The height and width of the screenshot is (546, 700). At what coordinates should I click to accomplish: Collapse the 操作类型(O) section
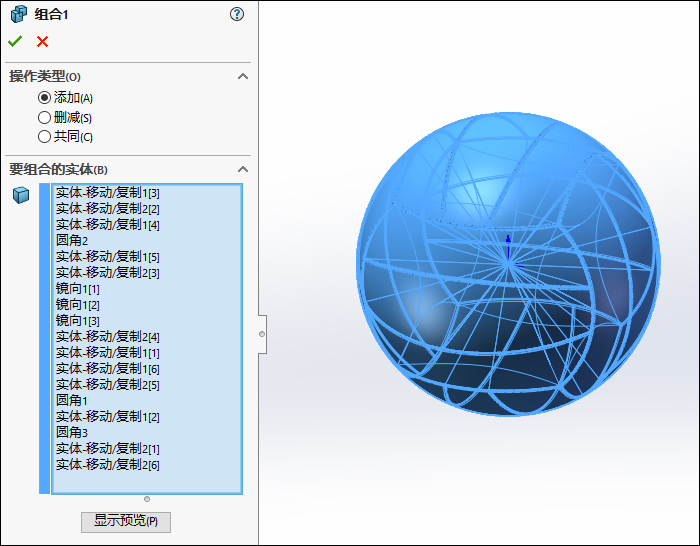pyautogui.click(x=243, y=76)
